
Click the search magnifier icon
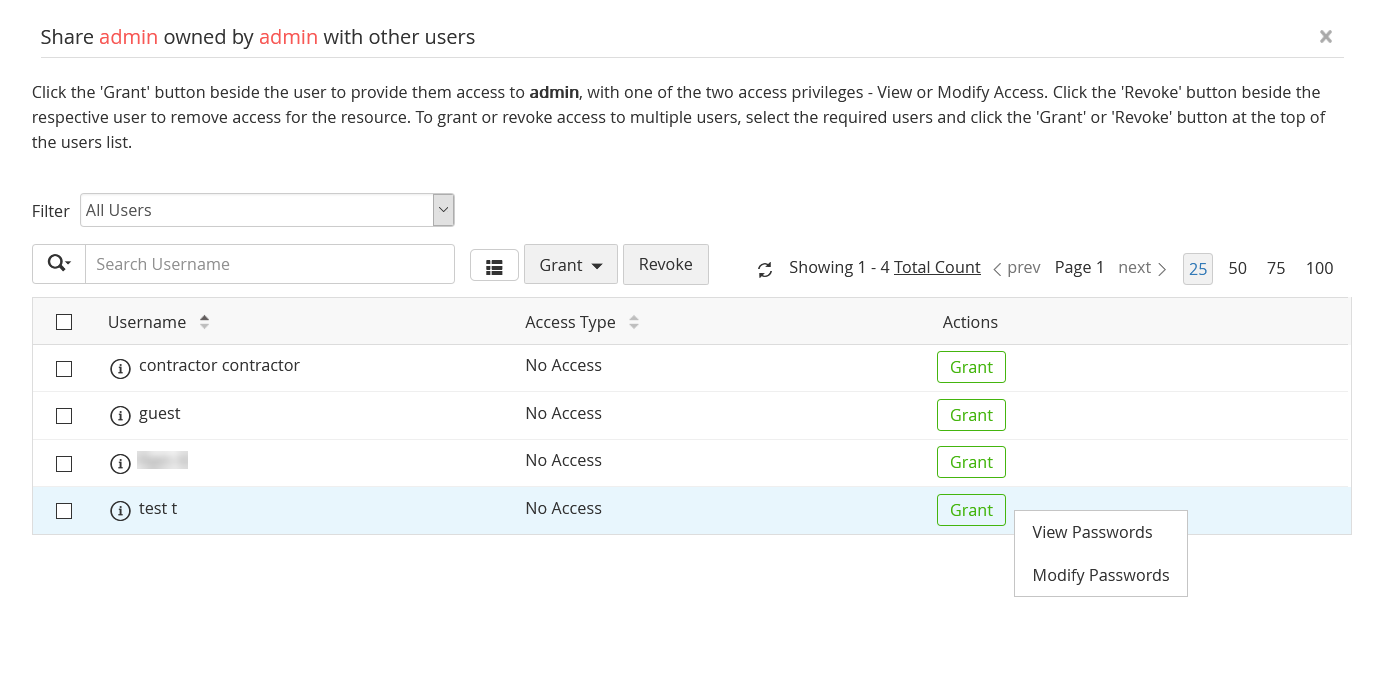59,264
